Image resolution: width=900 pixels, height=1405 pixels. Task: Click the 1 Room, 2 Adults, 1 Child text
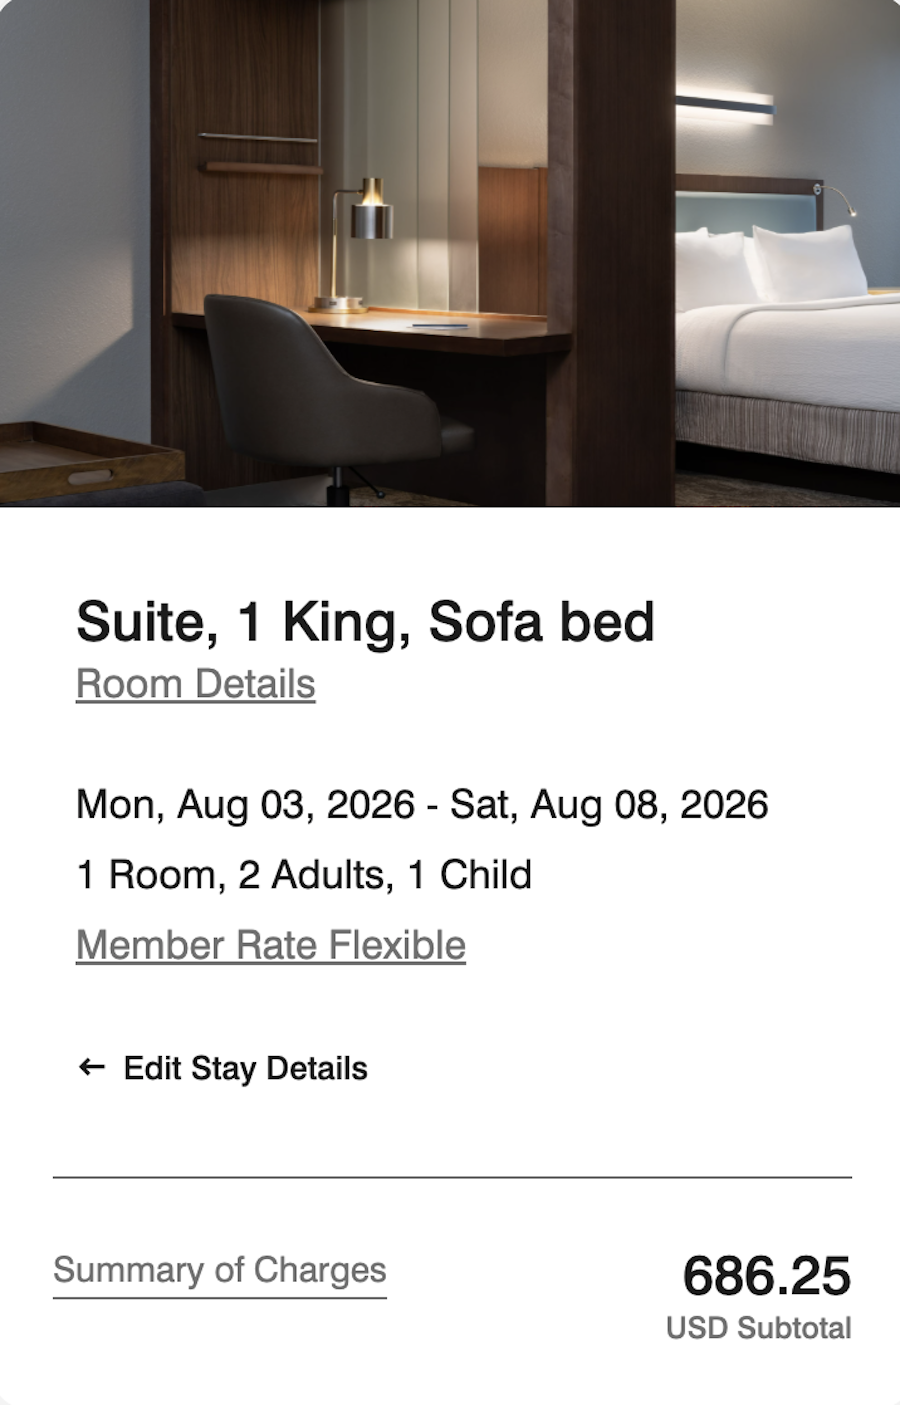(304, 875)
